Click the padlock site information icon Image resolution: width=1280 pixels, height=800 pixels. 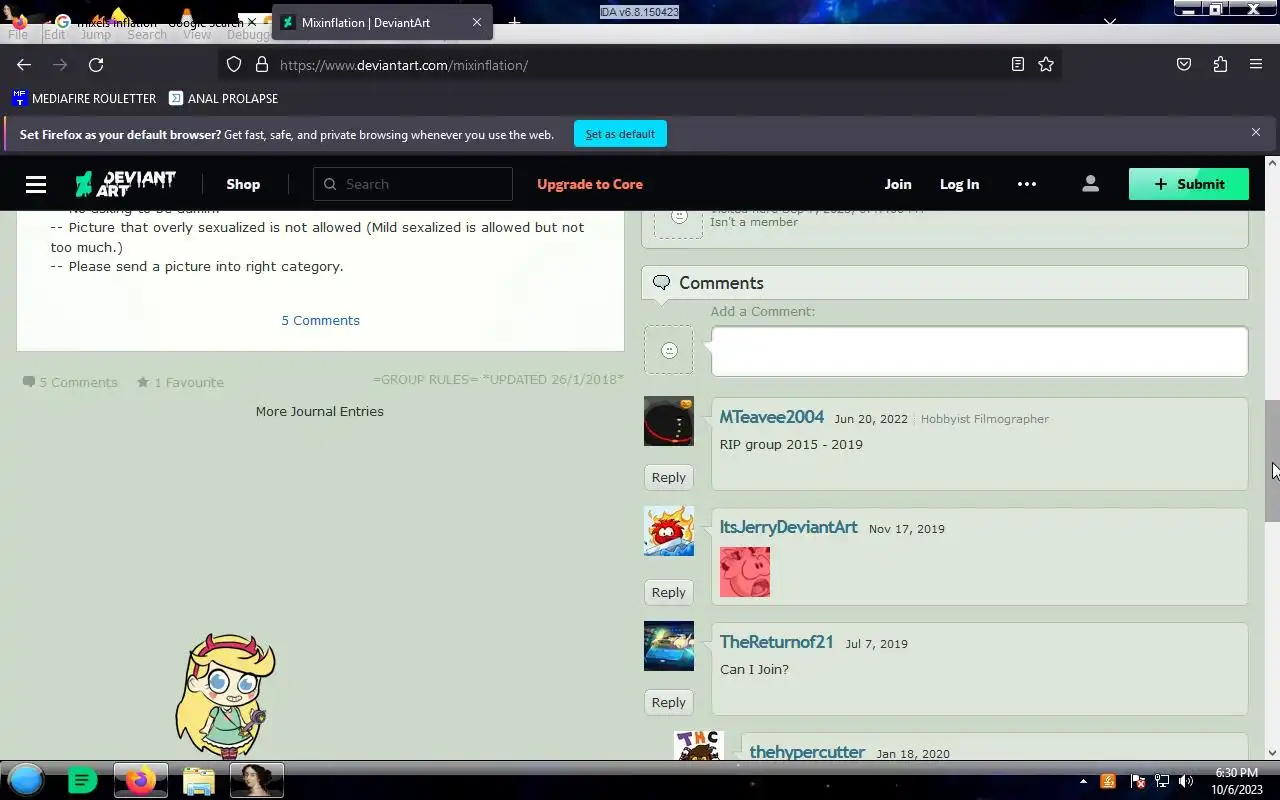pyautogui.click(x=262, y=64)
